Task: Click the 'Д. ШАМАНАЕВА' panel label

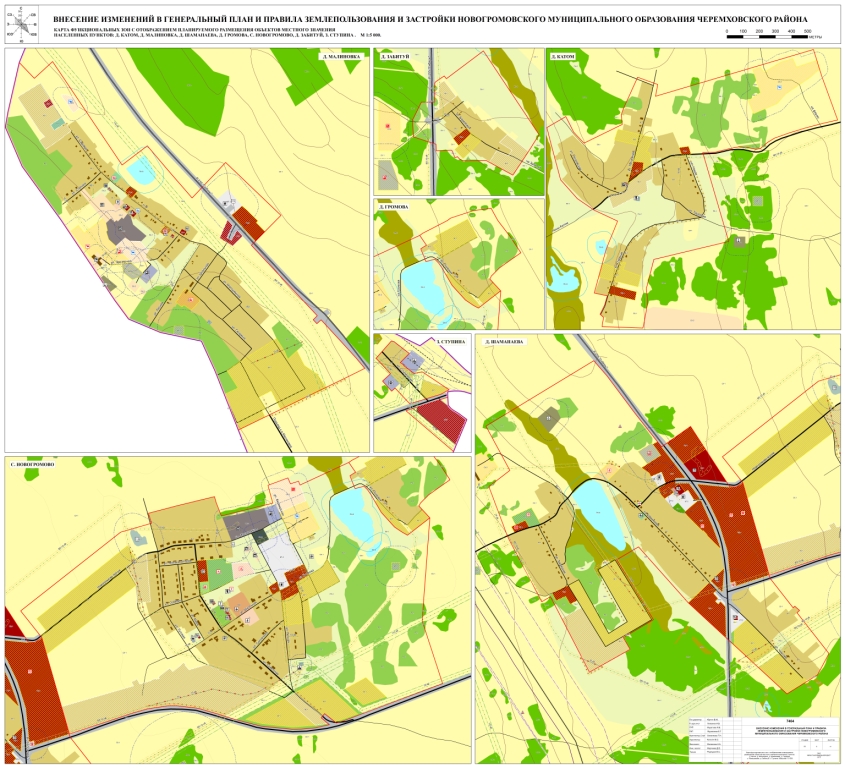Action: pyautogui.click(x=504, y=341)
